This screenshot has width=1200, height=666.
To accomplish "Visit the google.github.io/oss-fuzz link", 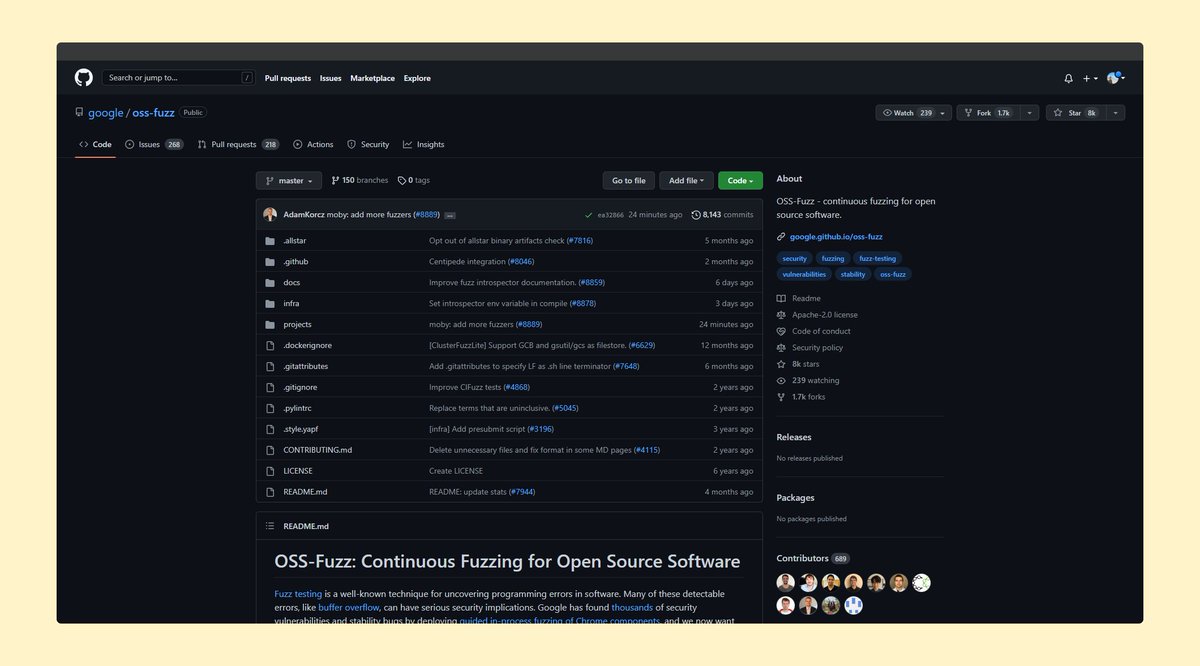I will pyautogui.click(x=836, y=236).
